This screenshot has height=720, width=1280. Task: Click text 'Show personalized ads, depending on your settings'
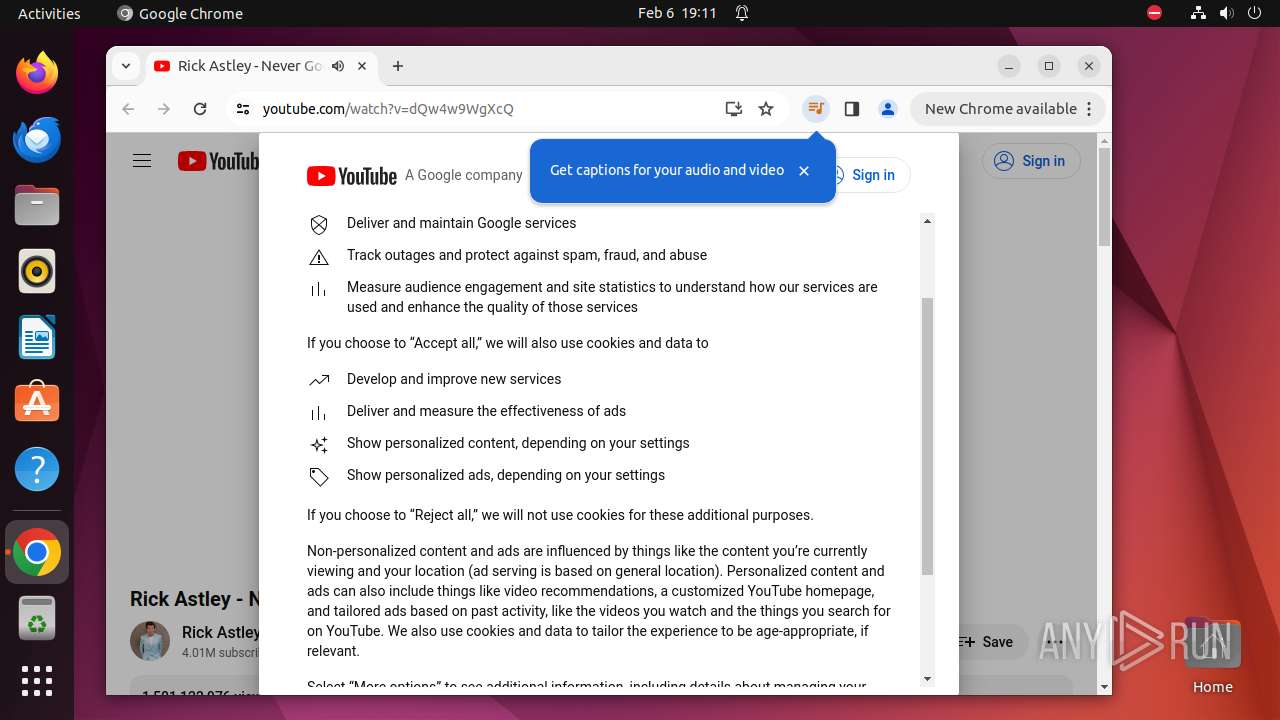tap(506, 475)
